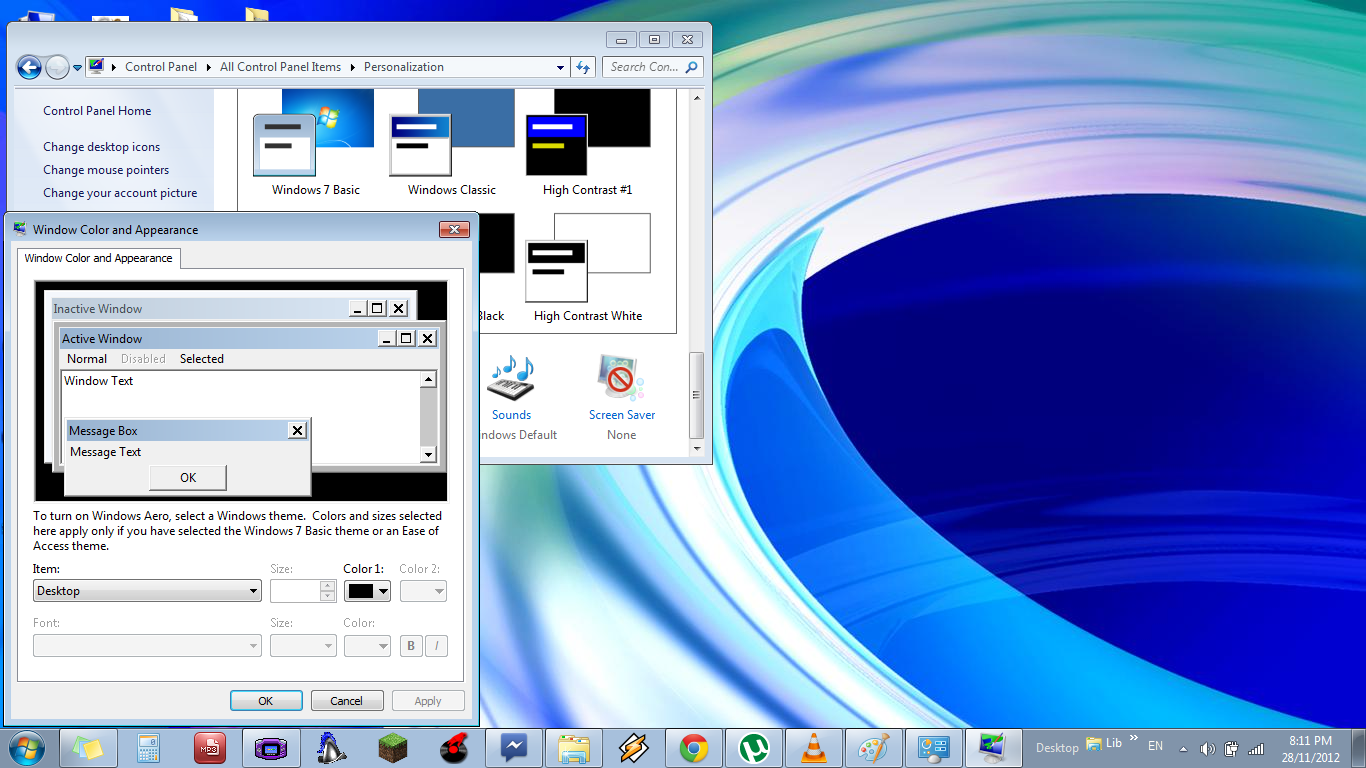The height and width of the screenshot is (768, 1366).
Task: Open recent pages dropdown beside Forward
Action: (77, 68)
